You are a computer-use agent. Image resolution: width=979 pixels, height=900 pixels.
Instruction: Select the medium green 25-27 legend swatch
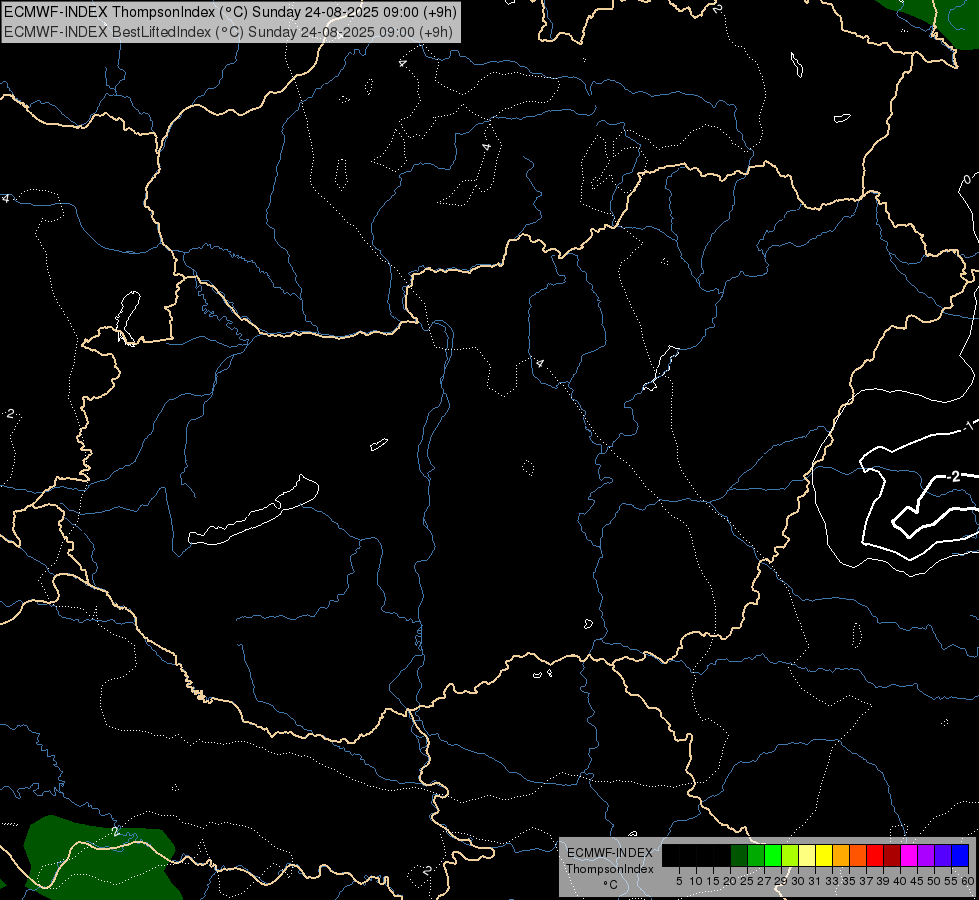pos(756,855)
